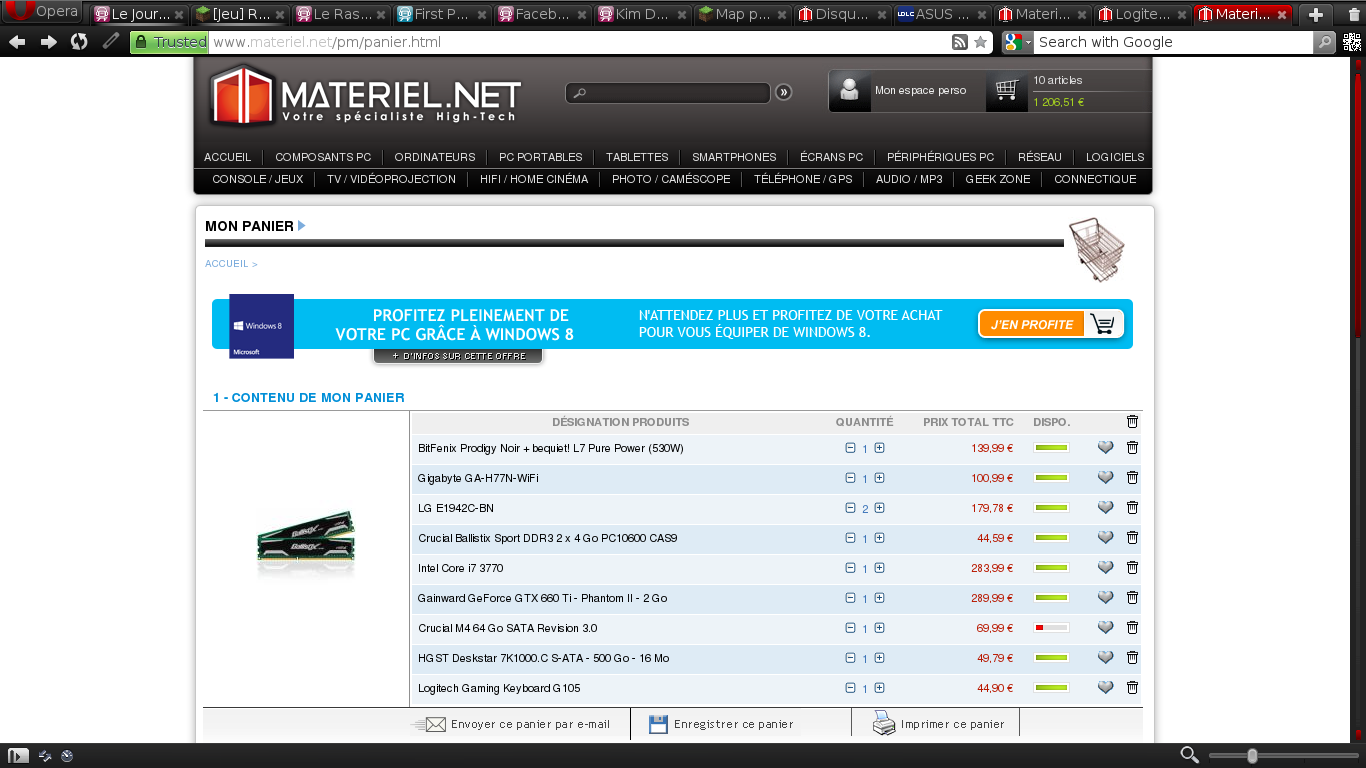Delete the BitFenix Prodigy Noir item
The width and height of the screenshot is (1366, 768).
pos(1132,448)
